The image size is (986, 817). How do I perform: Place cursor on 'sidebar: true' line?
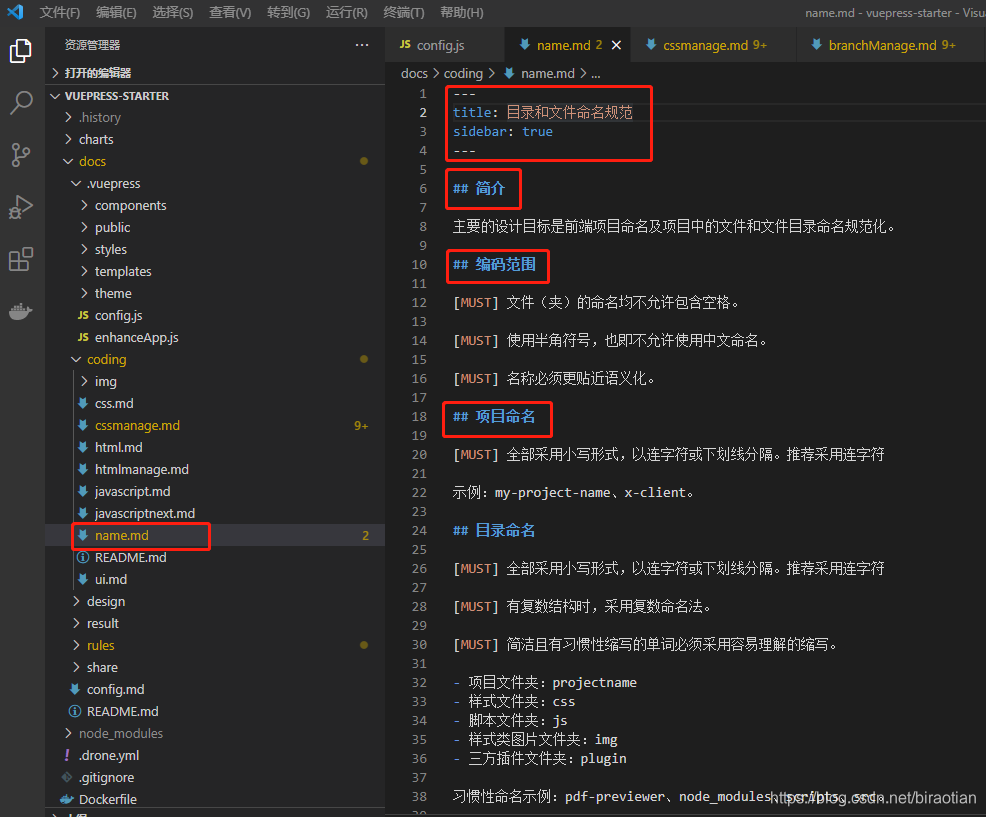point(502,131)
